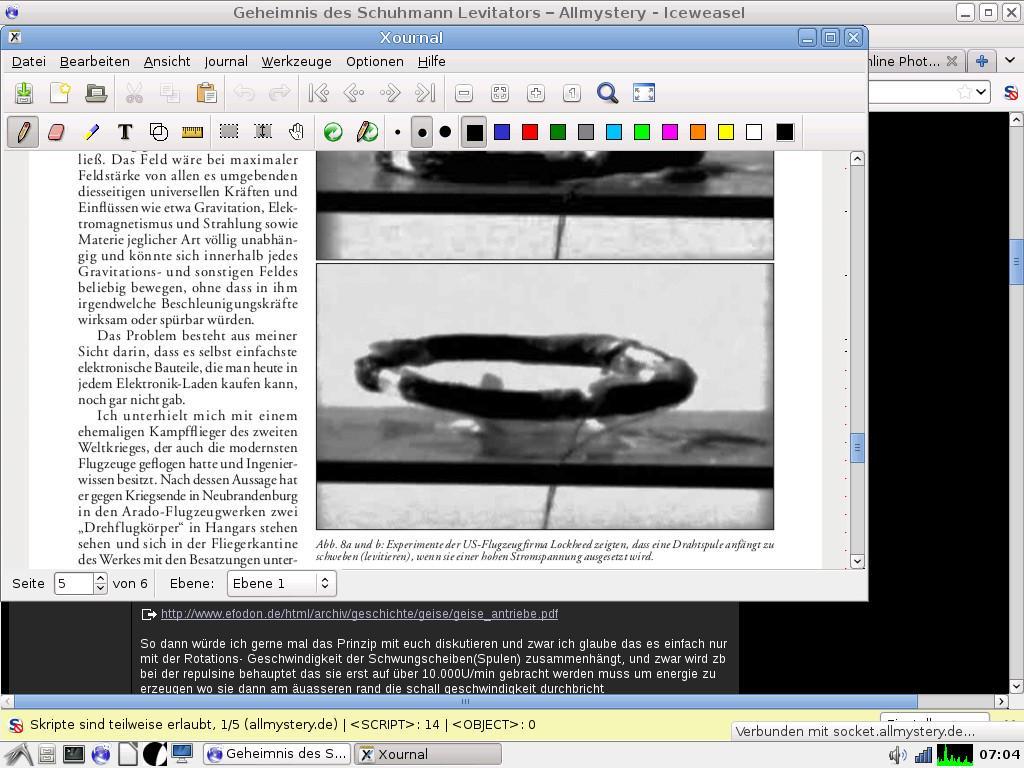Screen dimensions: 1024x768
Task: Choose the Hand tool
Action: pyautogui.click(x=297, y=132)
